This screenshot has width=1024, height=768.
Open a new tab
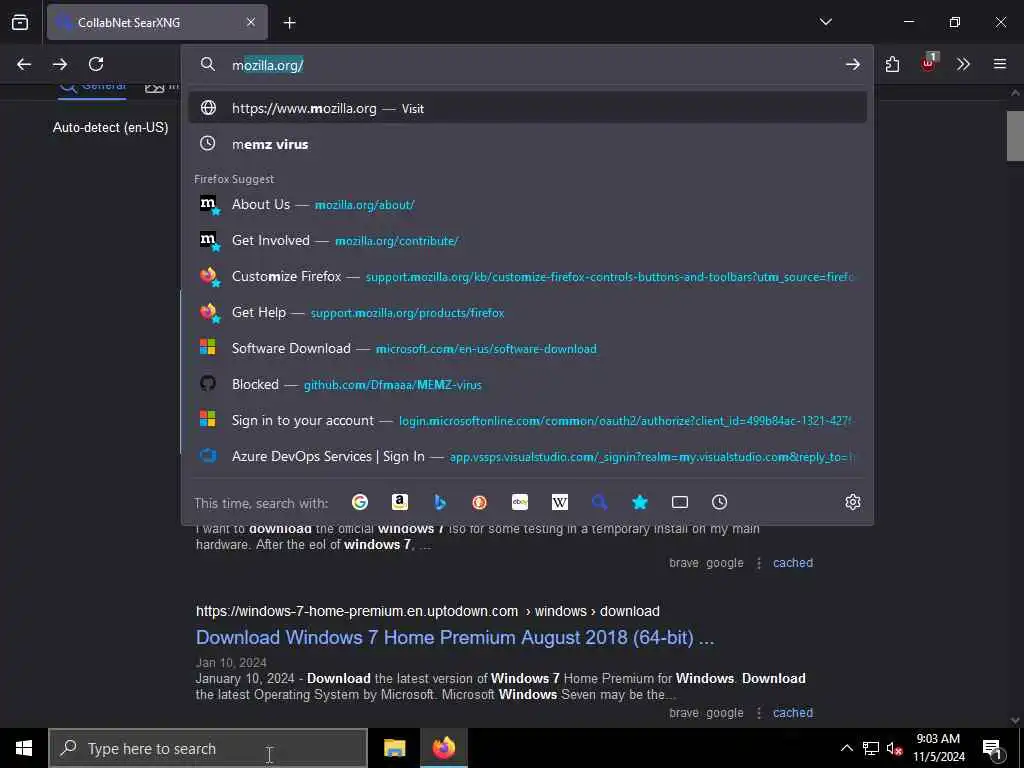pos(289,23)
